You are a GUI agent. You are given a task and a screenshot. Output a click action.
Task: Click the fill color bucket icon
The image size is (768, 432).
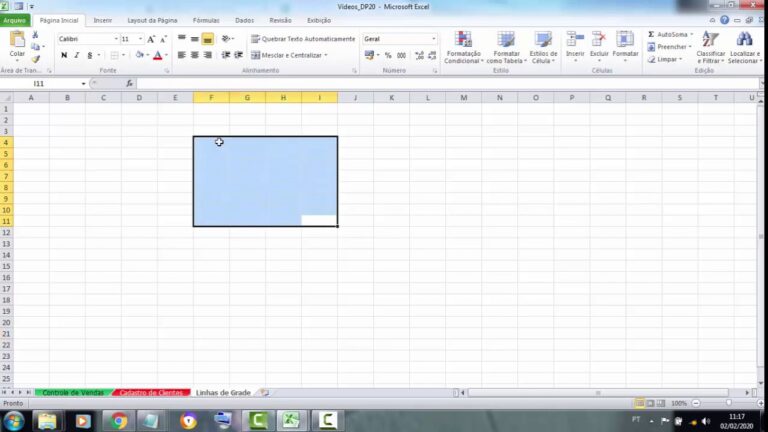pos(140,55)
